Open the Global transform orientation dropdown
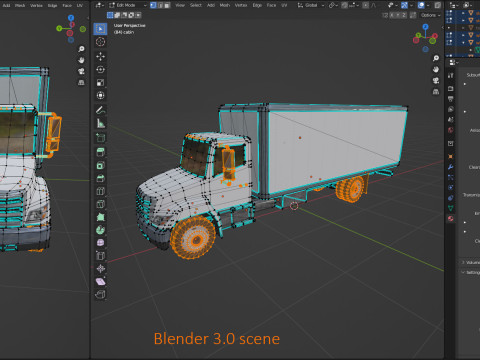The height and width of the screenshot is (360, 480). 311,5
